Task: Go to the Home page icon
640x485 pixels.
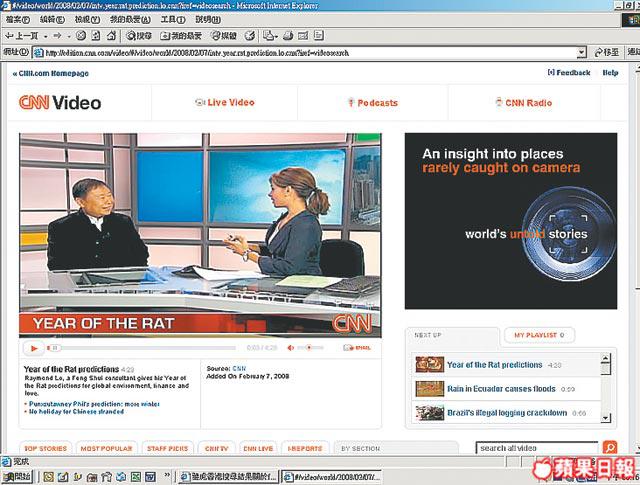Action: pyautogui.click(x=111, y=36)
